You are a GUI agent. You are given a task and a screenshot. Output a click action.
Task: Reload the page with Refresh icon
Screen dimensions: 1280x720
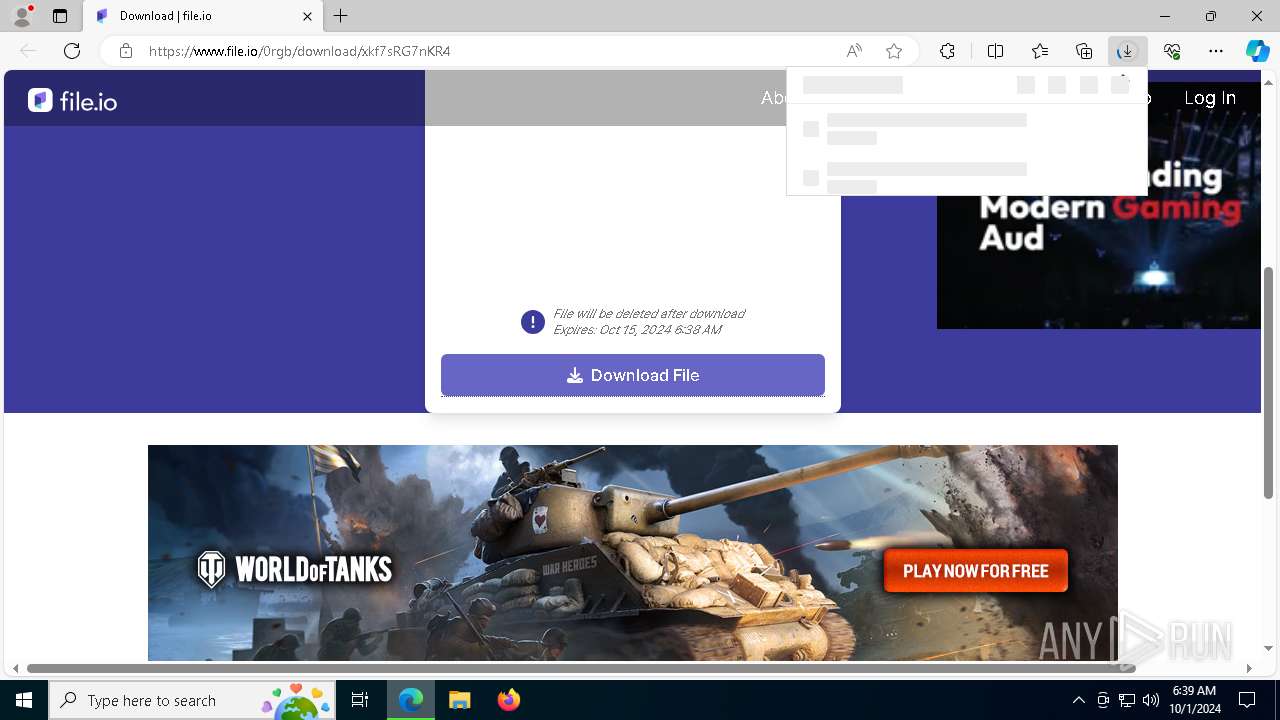(72, 51)
